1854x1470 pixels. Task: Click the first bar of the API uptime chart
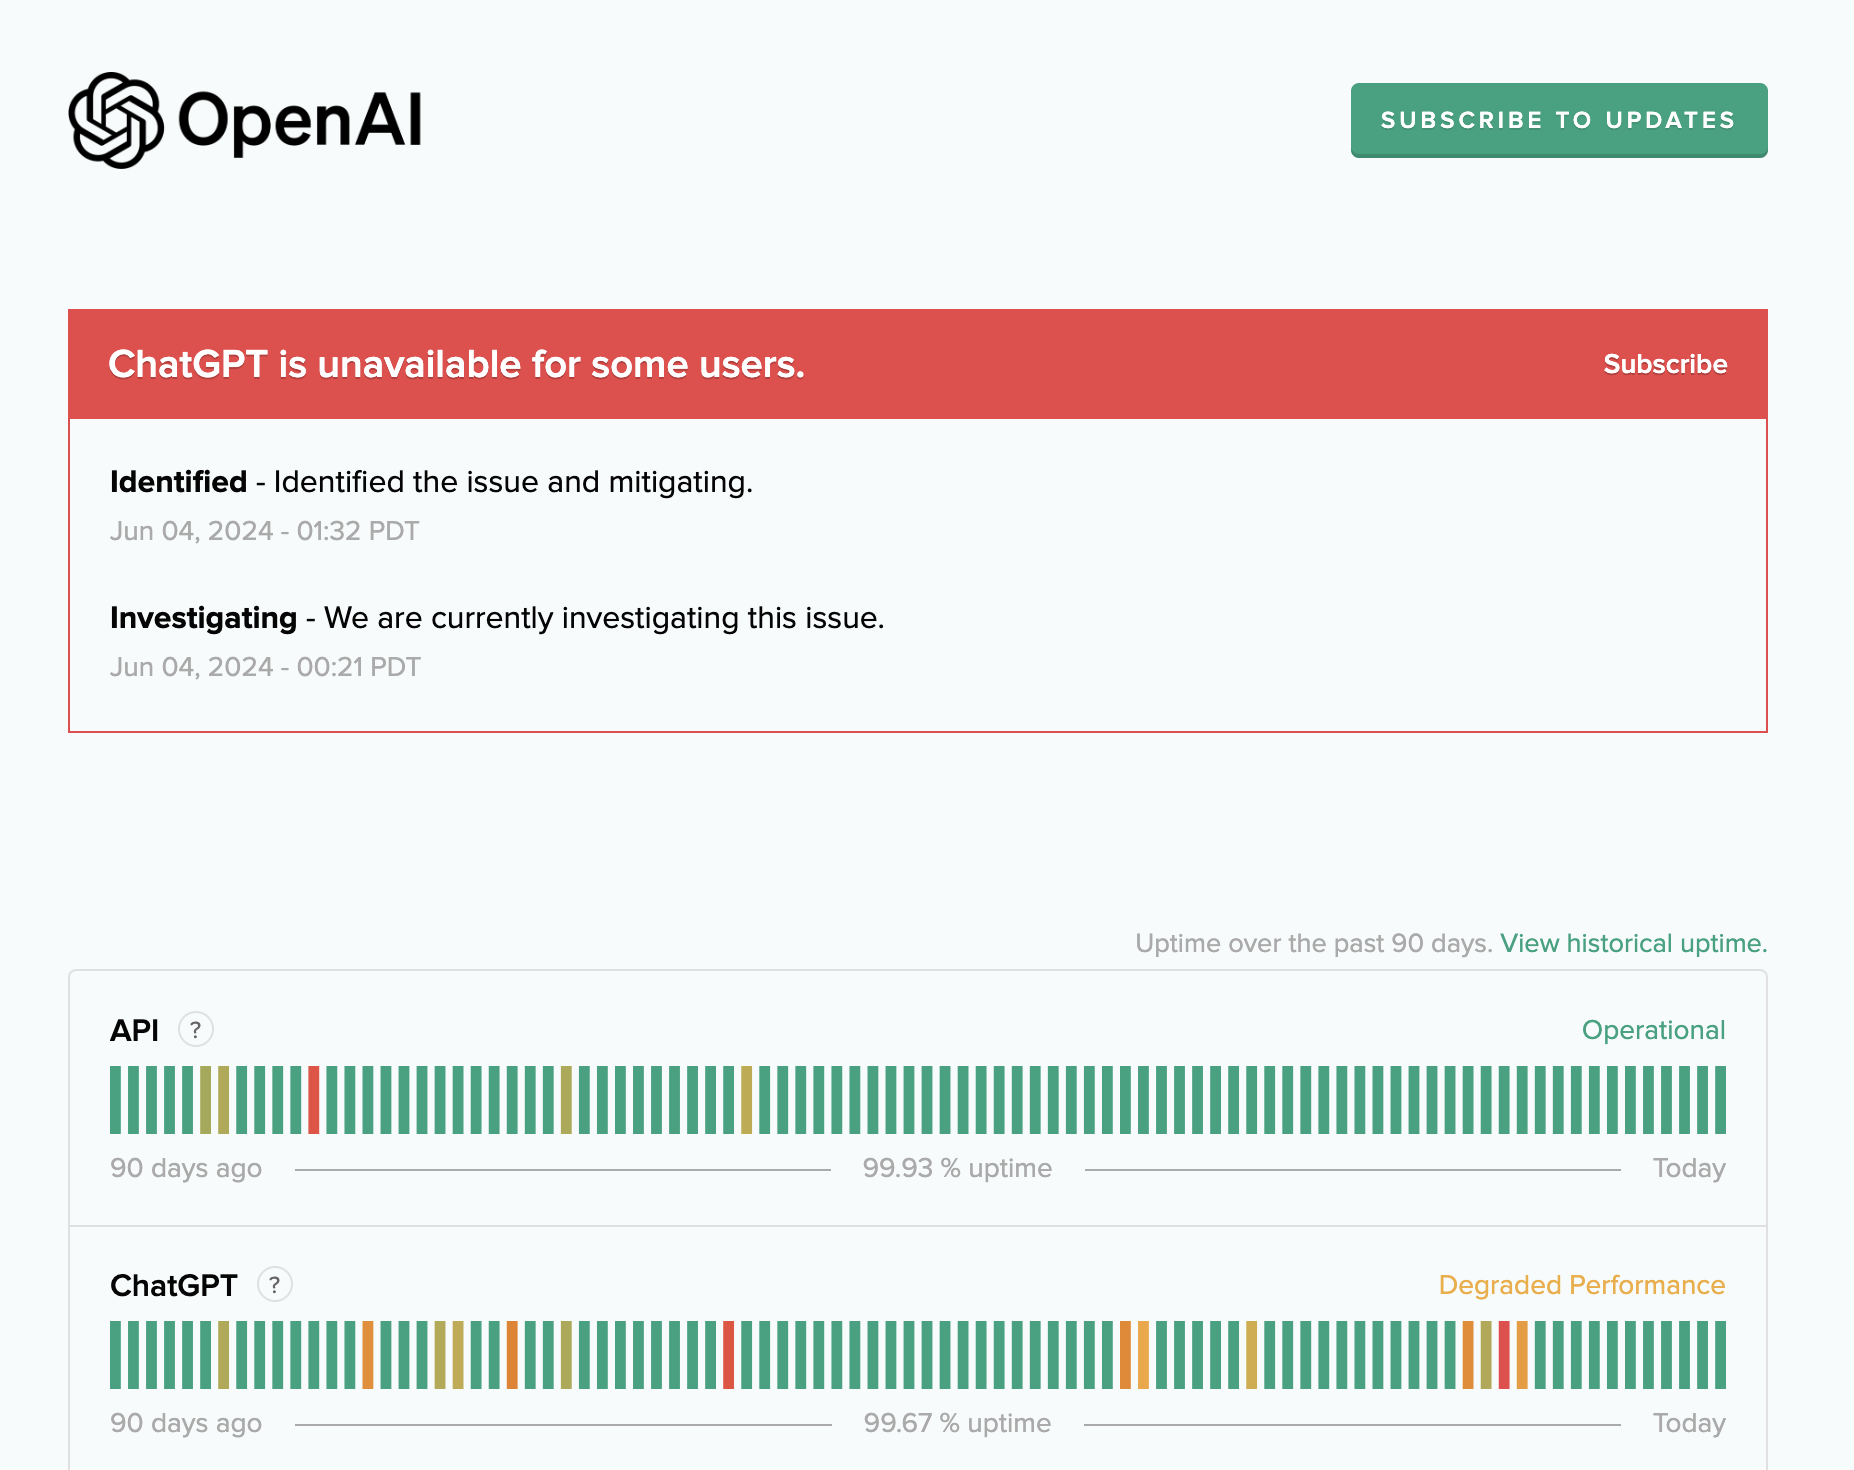pyautogui.click(x=116, y=1100)
